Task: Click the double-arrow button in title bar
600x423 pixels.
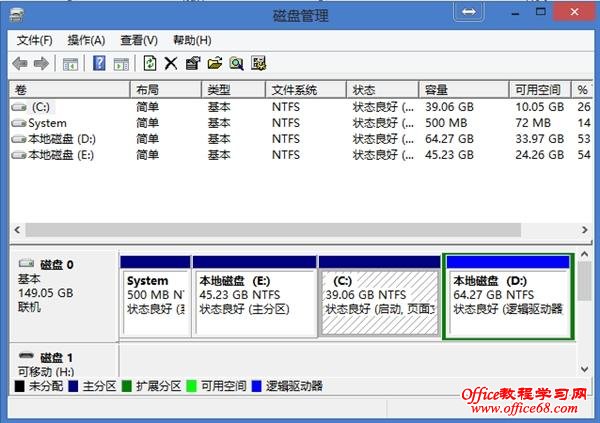Action: coord(469,12)
